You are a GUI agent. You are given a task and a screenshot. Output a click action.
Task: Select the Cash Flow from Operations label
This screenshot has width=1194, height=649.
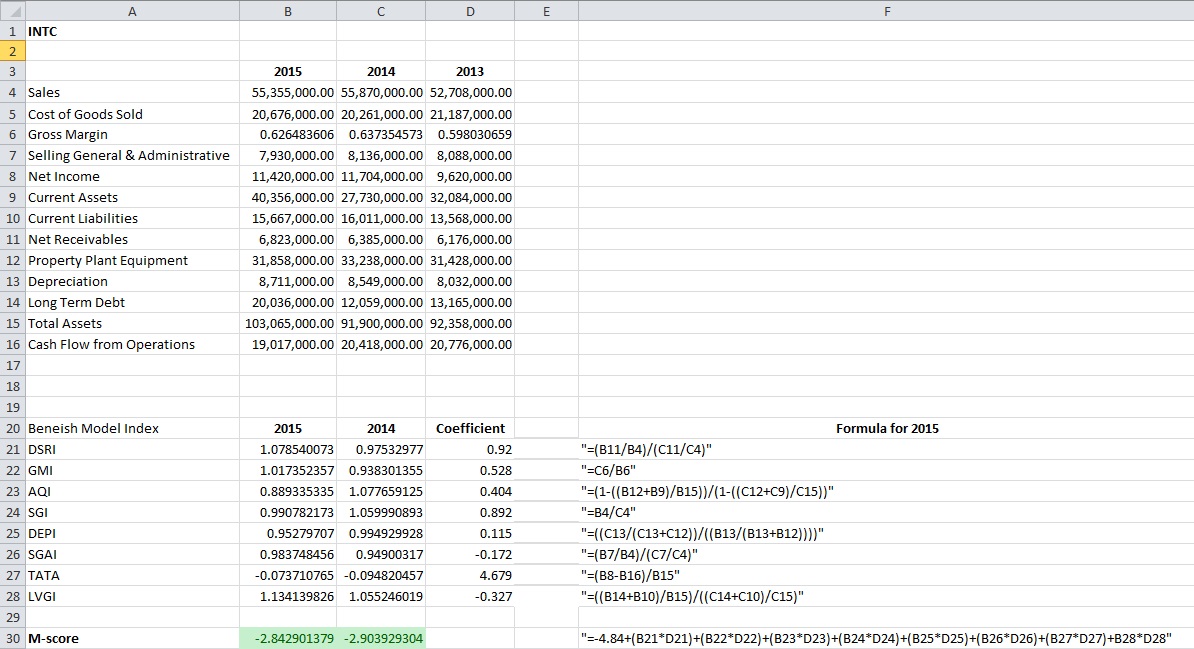coord(110,344)
